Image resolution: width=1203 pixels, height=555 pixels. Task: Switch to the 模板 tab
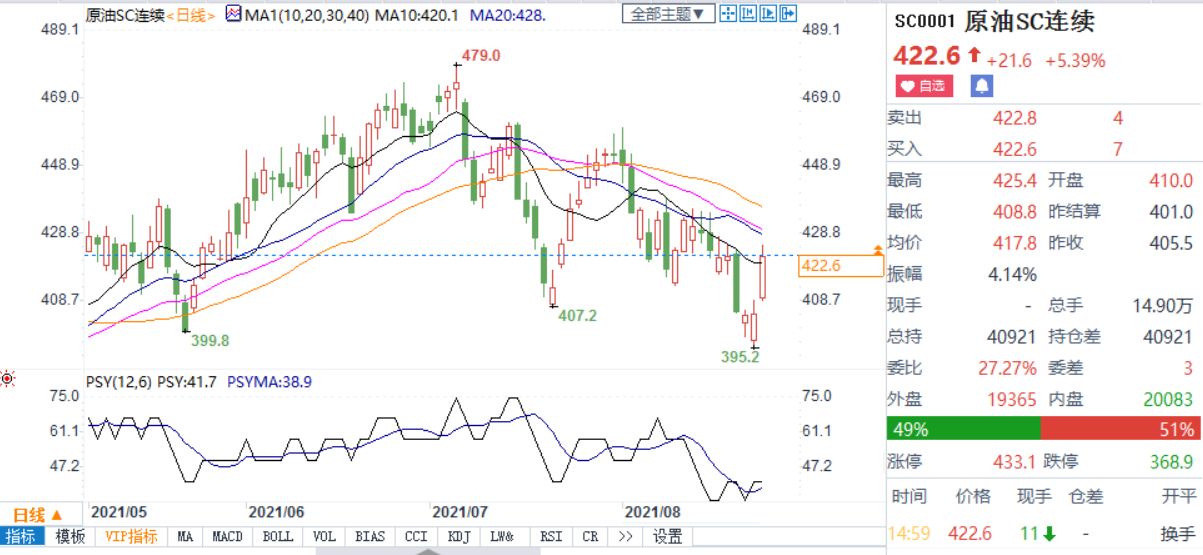pos(70,536)
